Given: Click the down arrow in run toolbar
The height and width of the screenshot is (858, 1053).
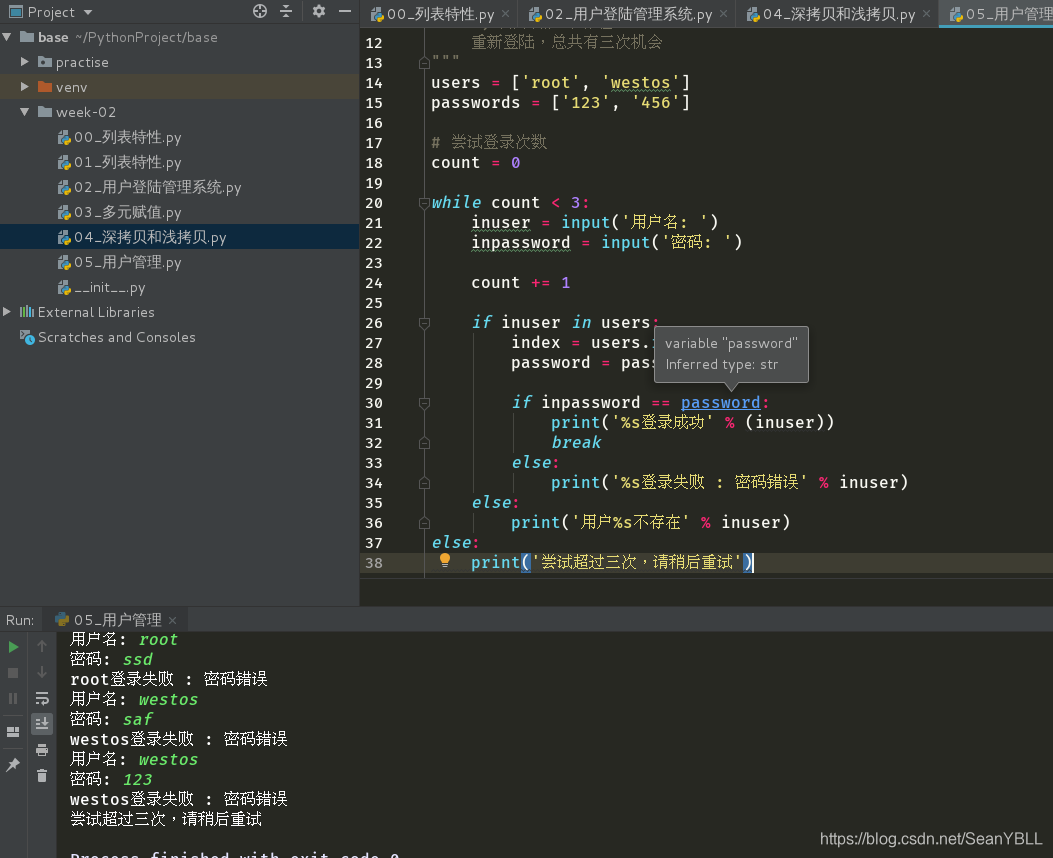Looking at the screenshot, I should pos(42,672).
